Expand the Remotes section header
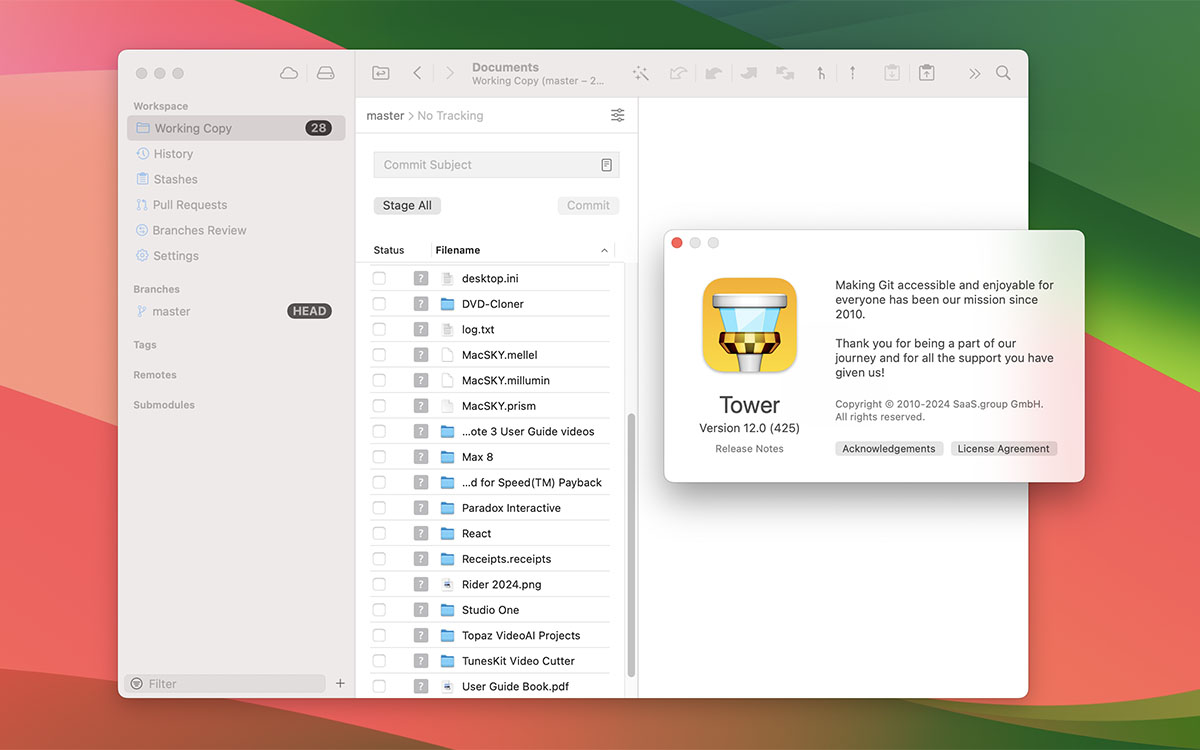The height and width of the screenshot is (750, 1200). [155, 375]
